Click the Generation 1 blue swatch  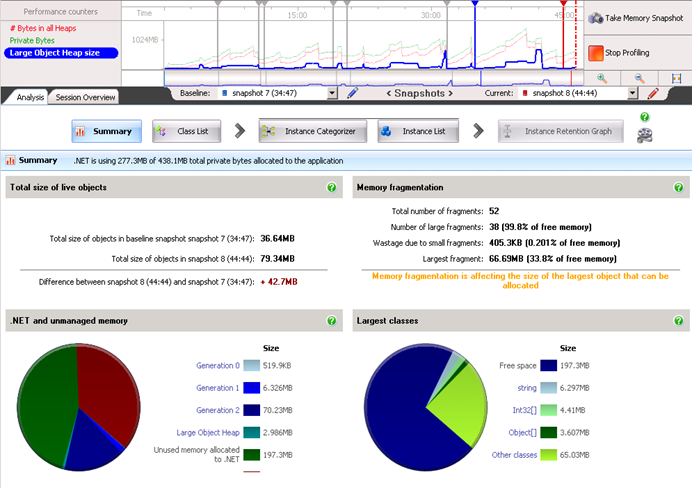coord(252,388)
